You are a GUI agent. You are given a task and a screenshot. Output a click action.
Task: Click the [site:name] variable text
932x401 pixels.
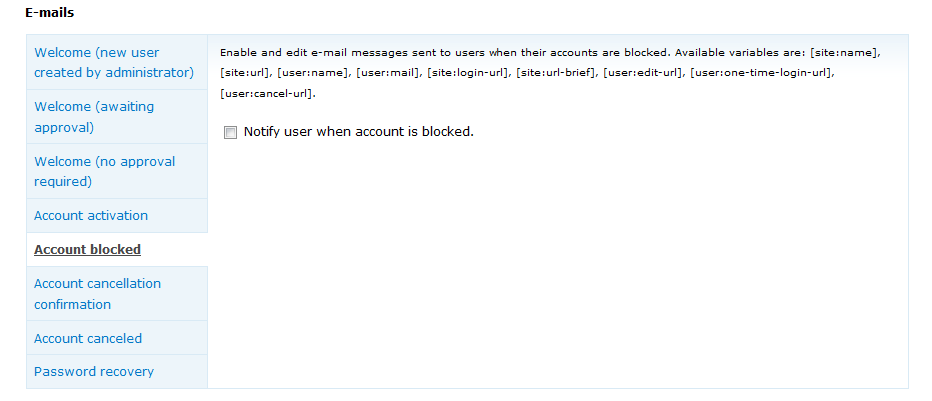tap(845, 50)
